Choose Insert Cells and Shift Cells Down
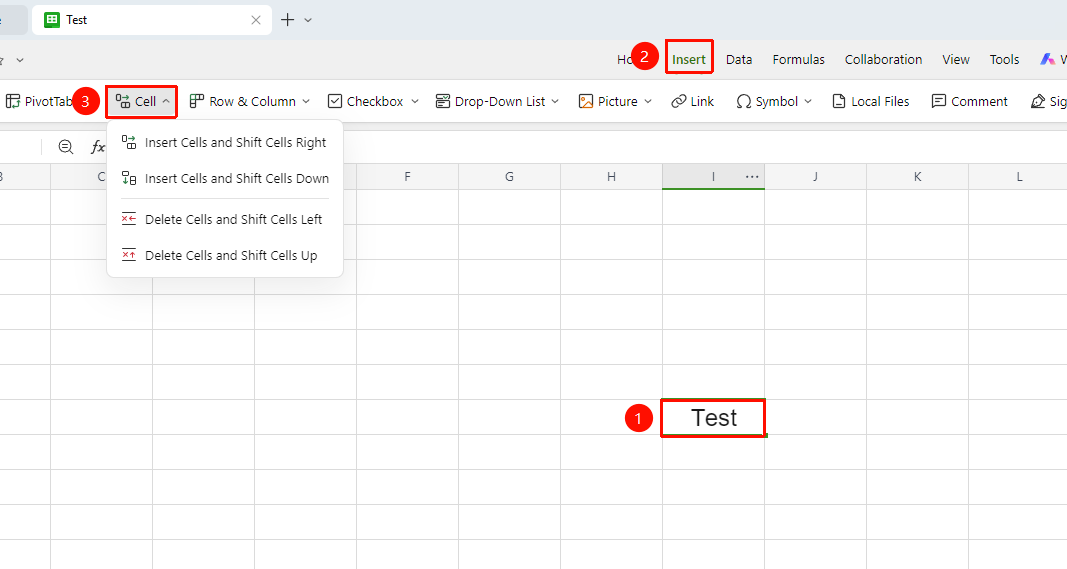 (225, 178)
